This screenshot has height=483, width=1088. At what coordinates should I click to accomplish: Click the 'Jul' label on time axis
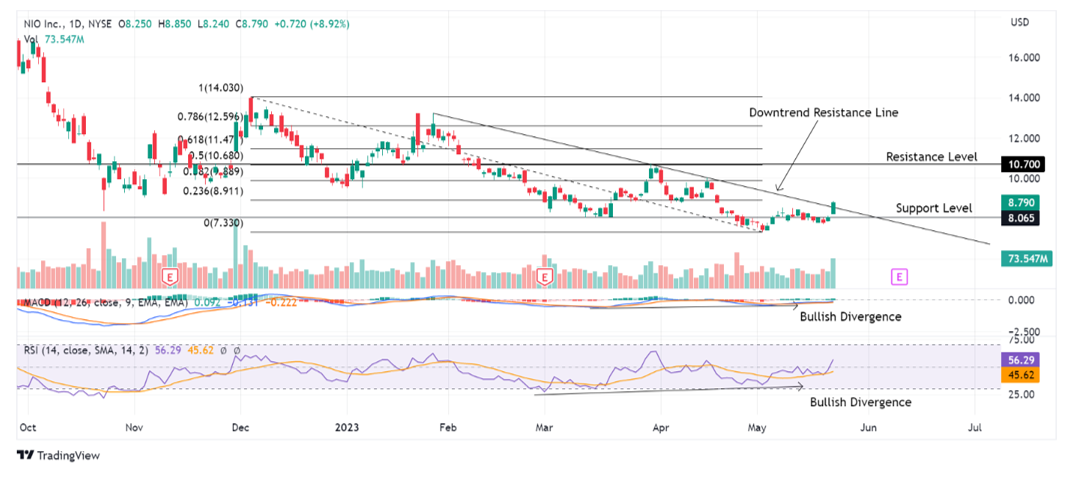[x=976, y=428]
